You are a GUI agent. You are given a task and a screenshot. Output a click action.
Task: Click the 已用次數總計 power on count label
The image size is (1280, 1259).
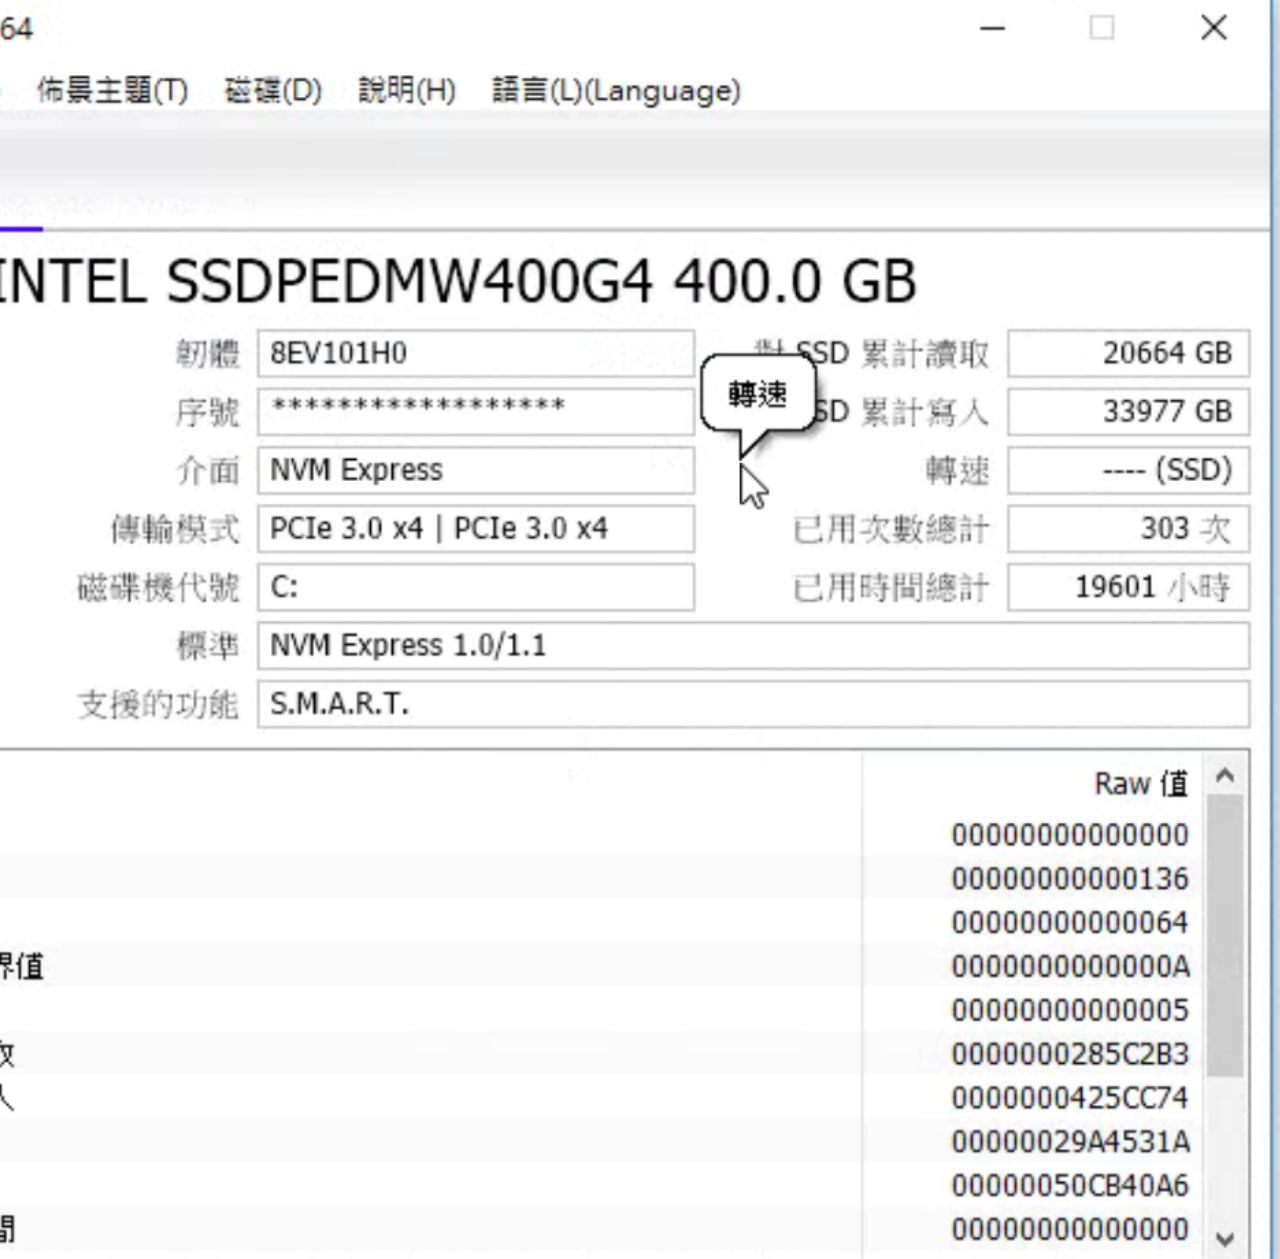coord(891,529)
